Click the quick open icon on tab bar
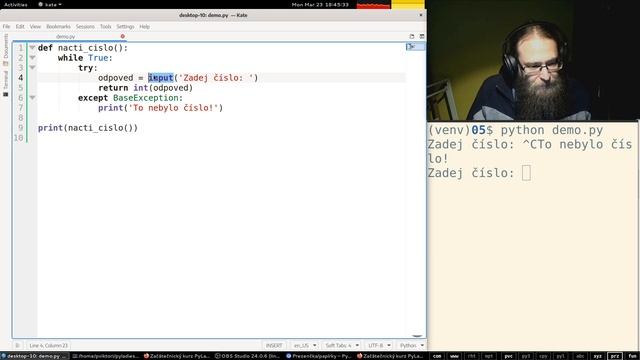The height and width of the screenshot is (360, 640). pos(411,36)
